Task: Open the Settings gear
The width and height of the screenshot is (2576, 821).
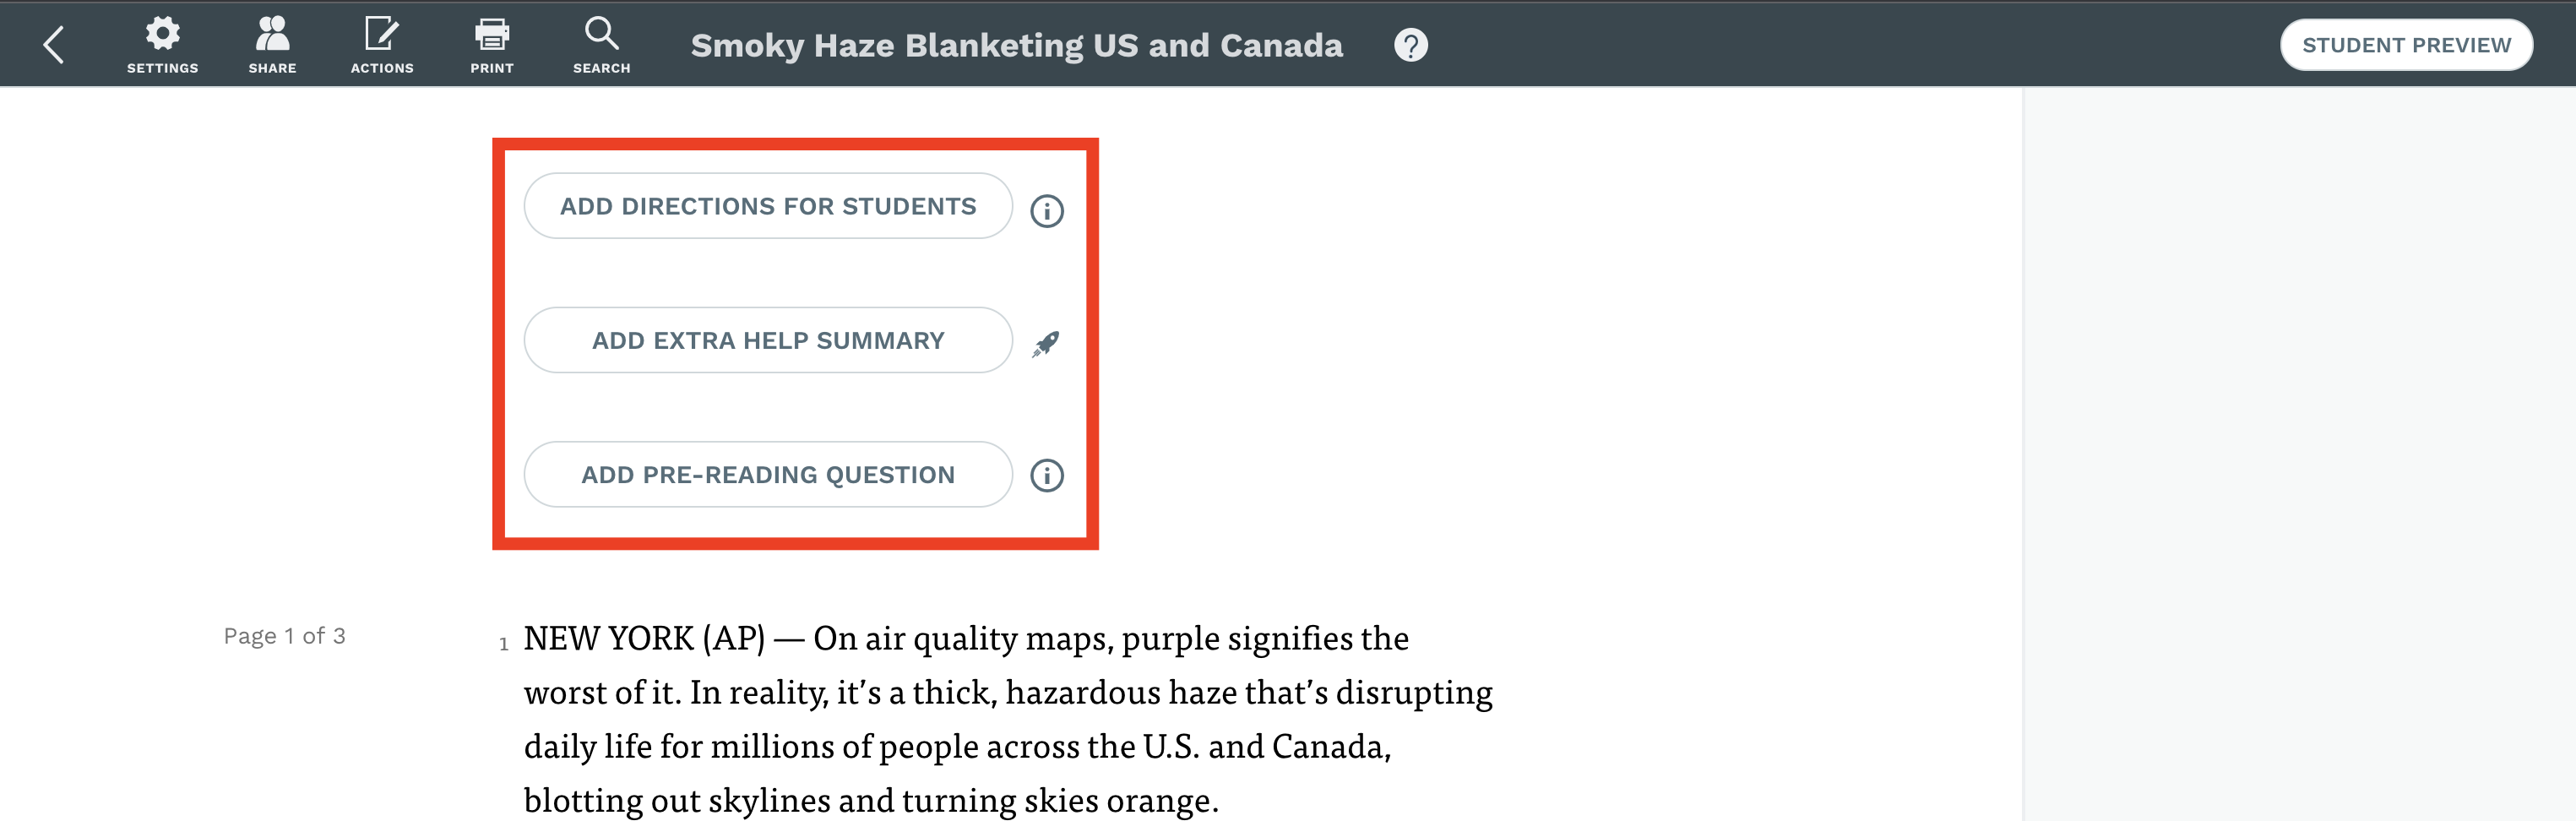Action: tap(162, 45)
